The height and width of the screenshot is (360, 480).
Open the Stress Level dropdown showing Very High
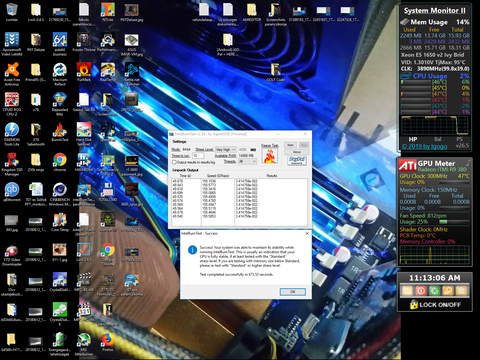[226, 149]
